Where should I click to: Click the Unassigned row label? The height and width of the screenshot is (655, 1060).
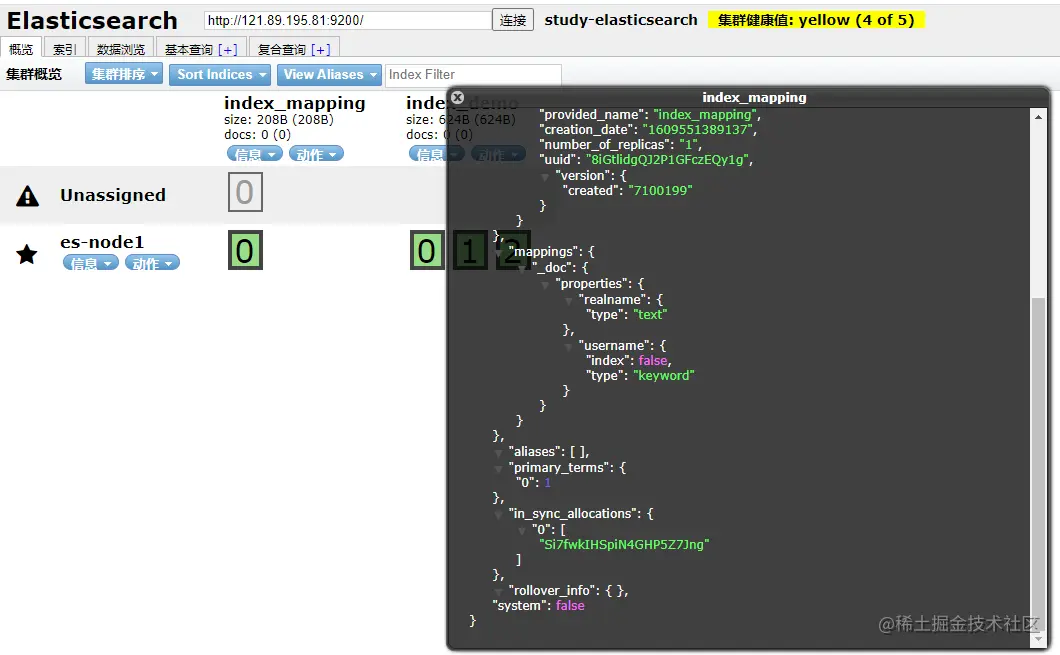[112, 195]
